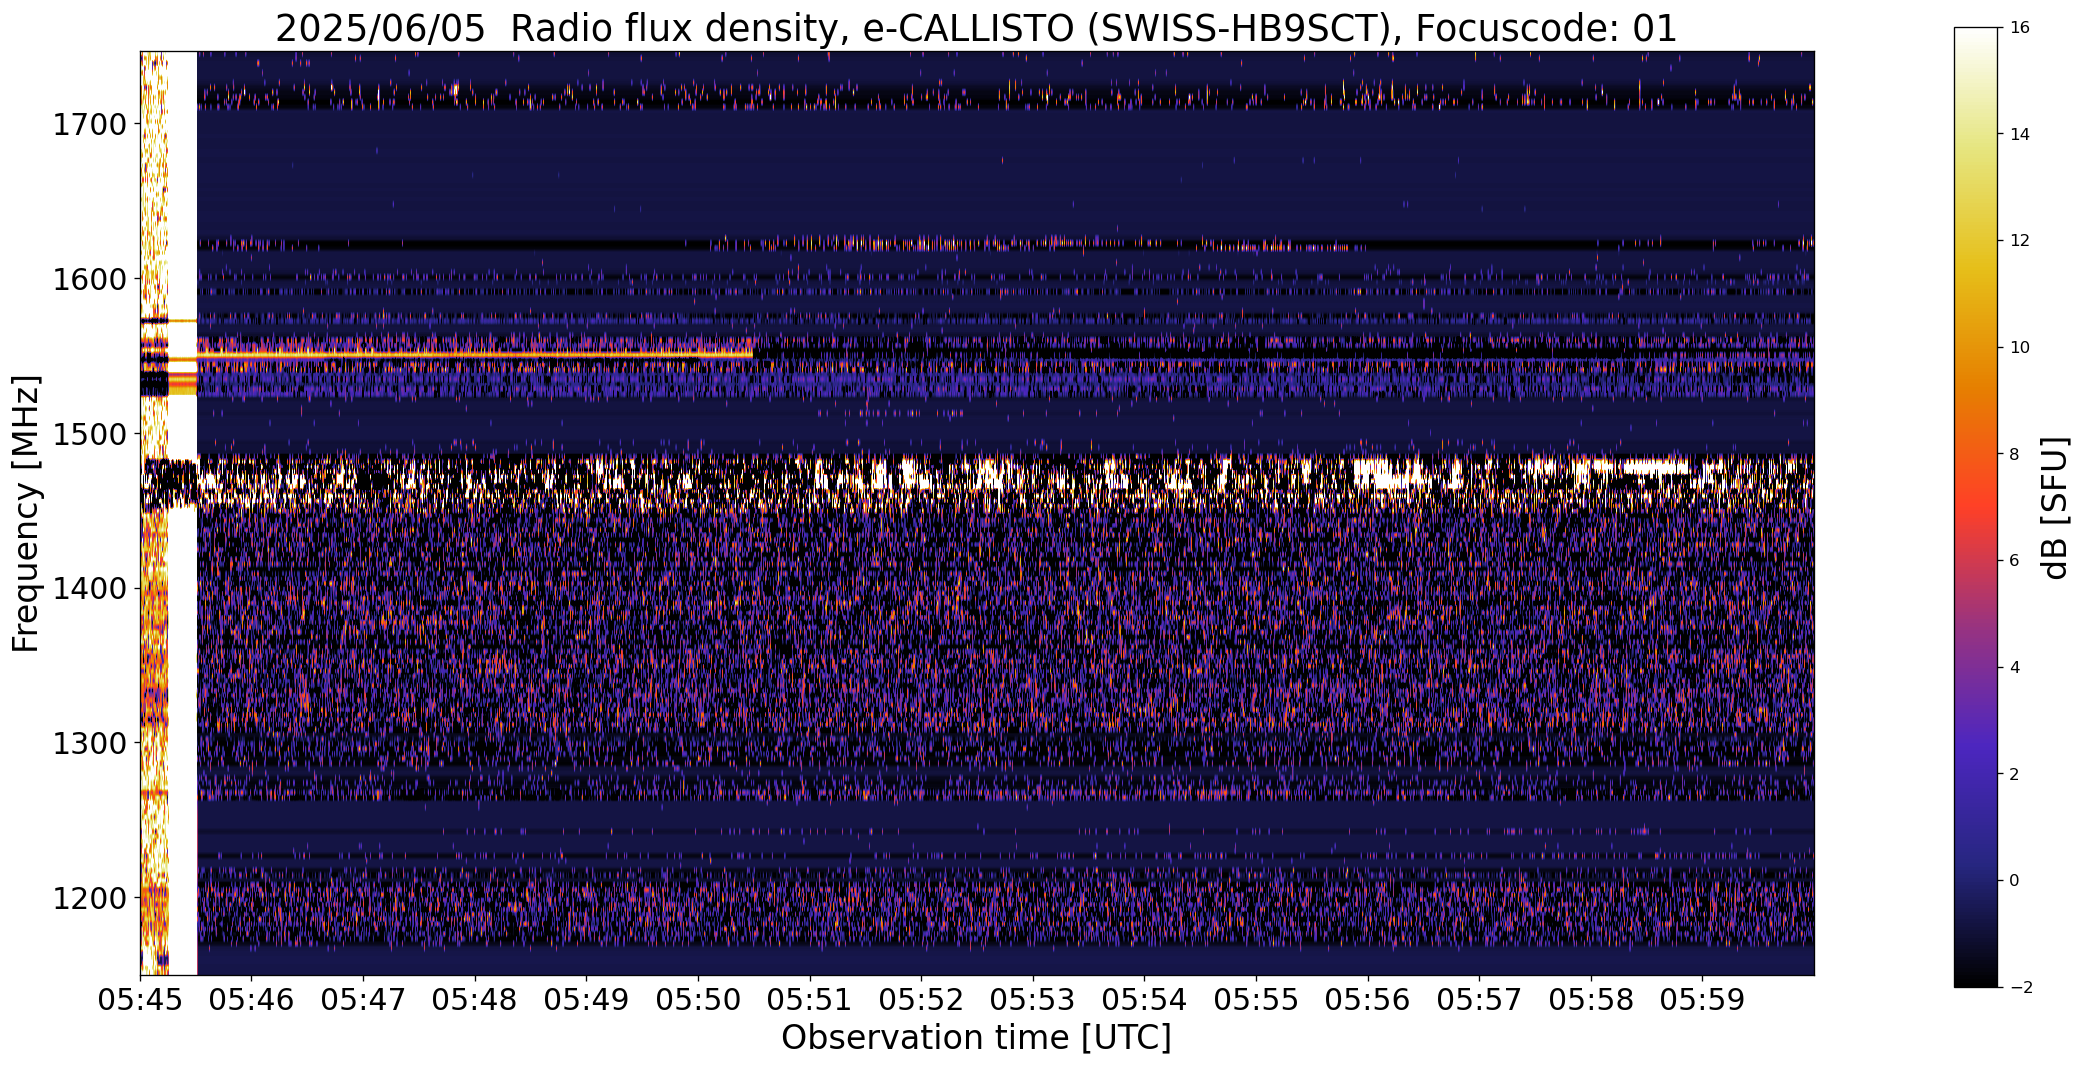
Task: Click the 1600 frequency tick label
Action: [89, 279]
